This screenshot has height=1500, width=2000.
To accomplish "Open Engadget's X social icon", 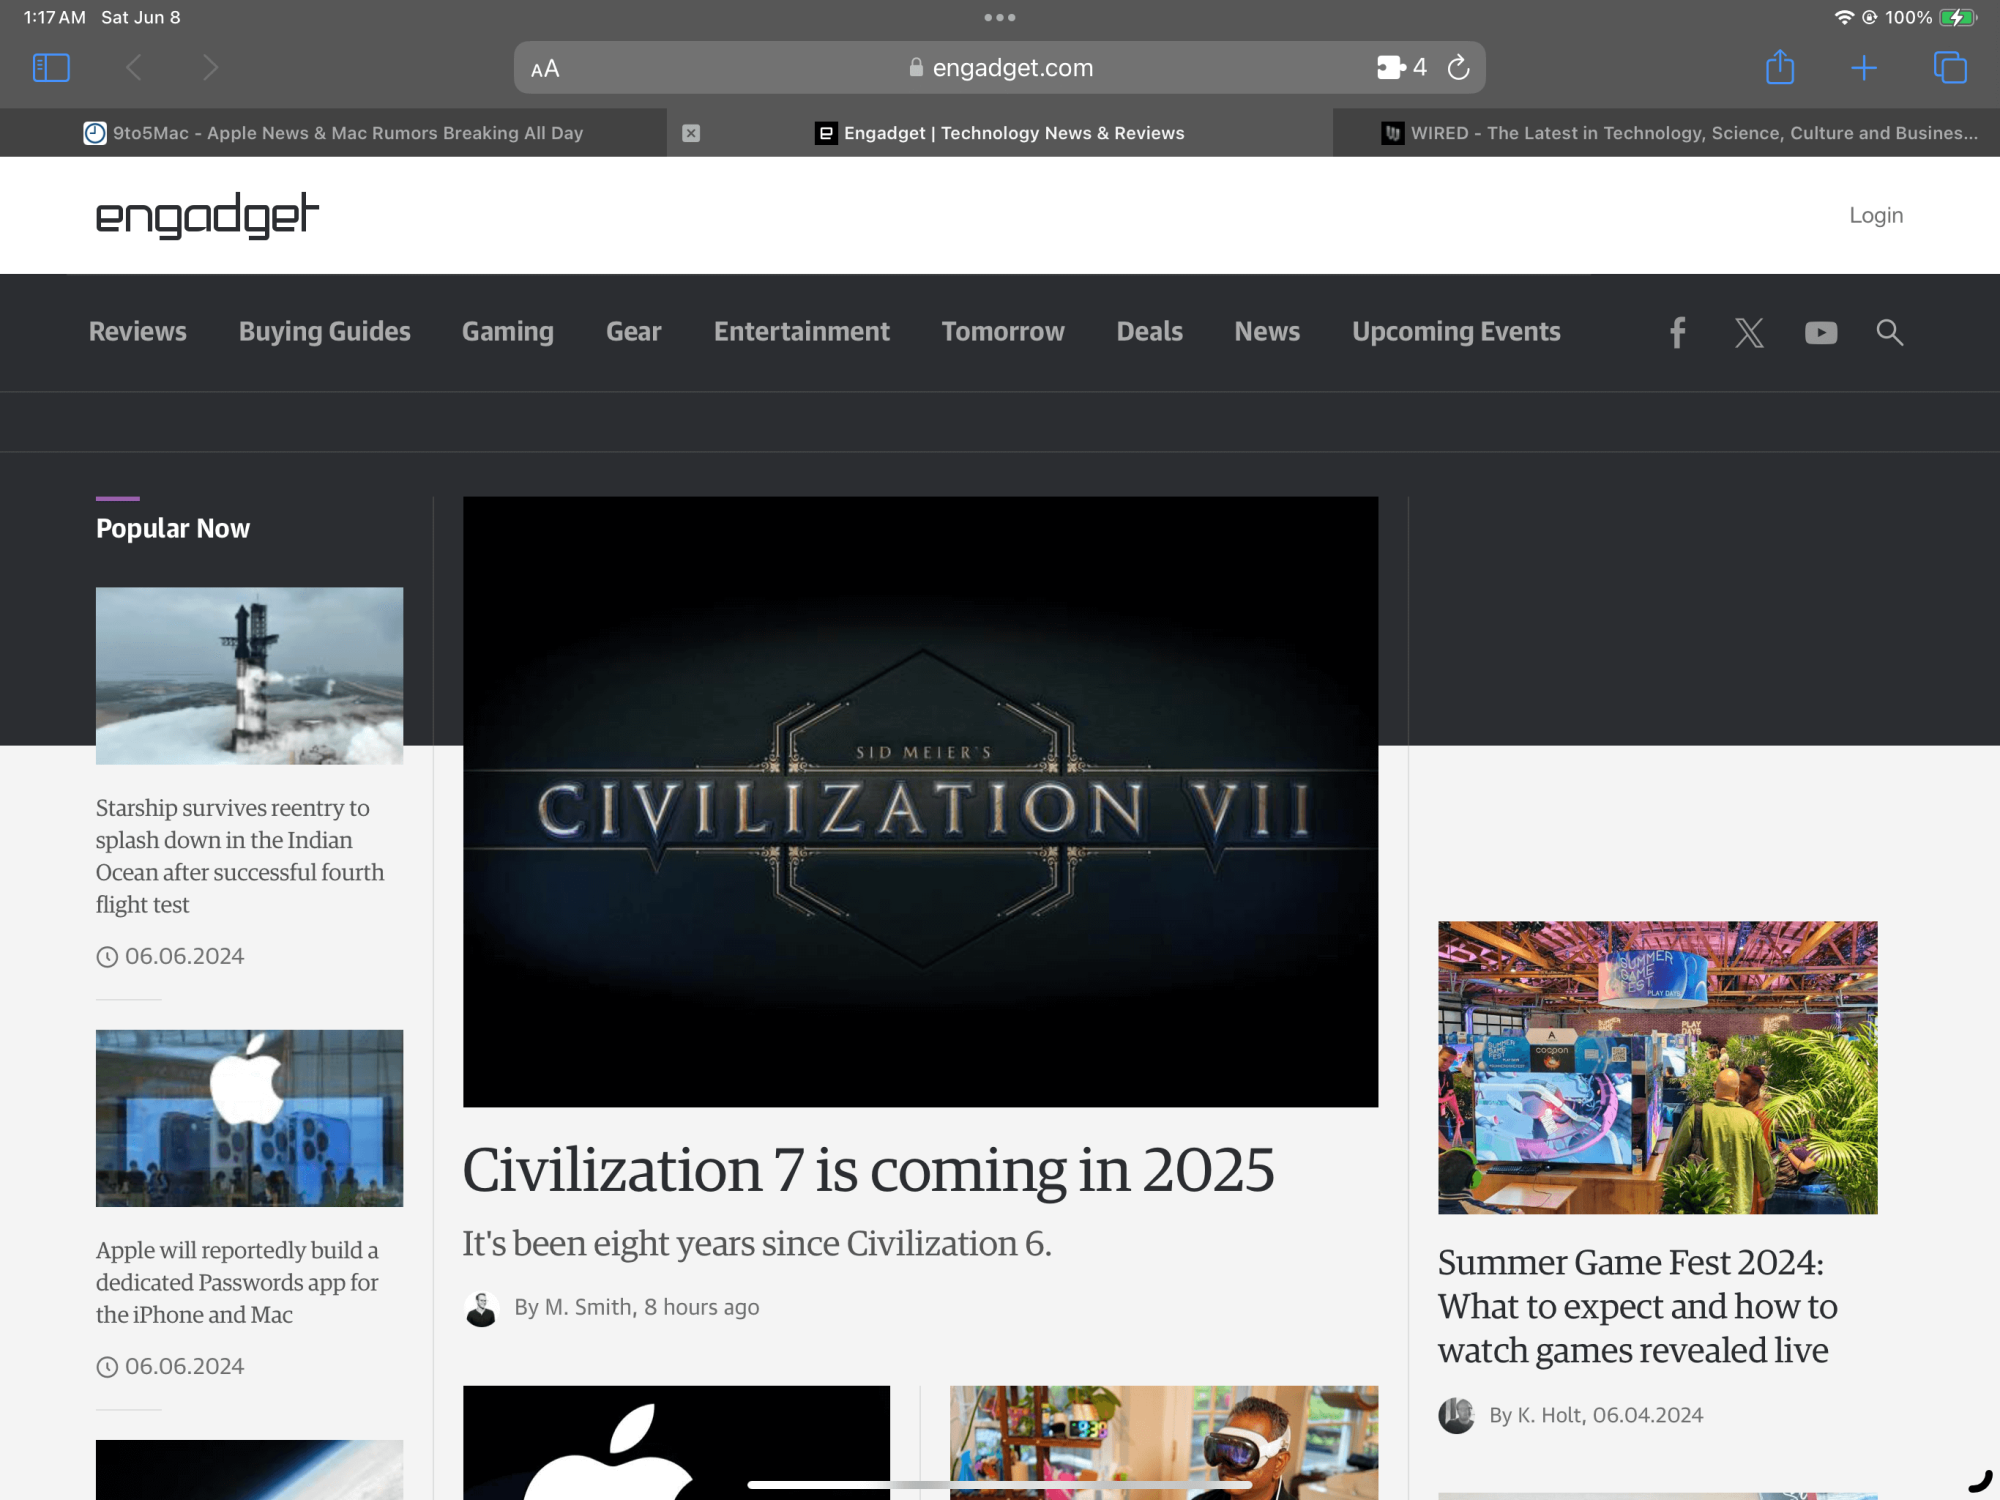I will click(1749, 332).
